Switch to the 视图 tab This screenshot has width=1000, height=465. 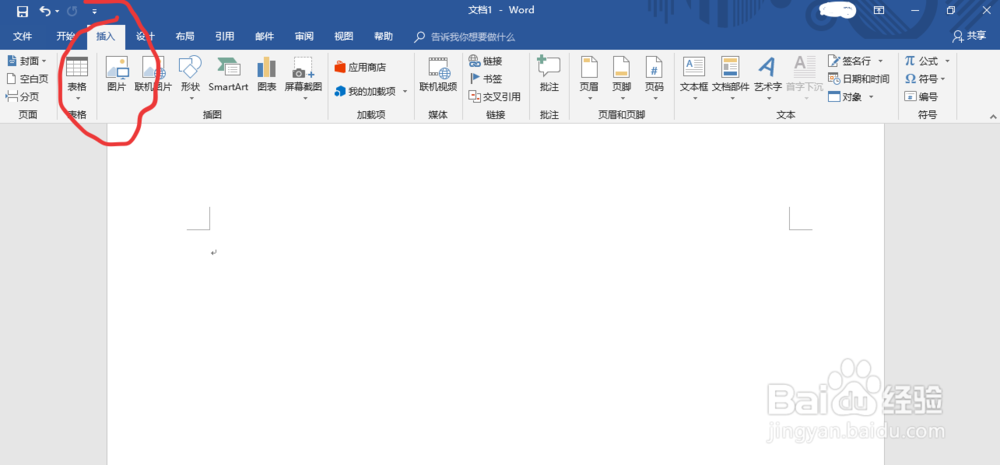344,36
